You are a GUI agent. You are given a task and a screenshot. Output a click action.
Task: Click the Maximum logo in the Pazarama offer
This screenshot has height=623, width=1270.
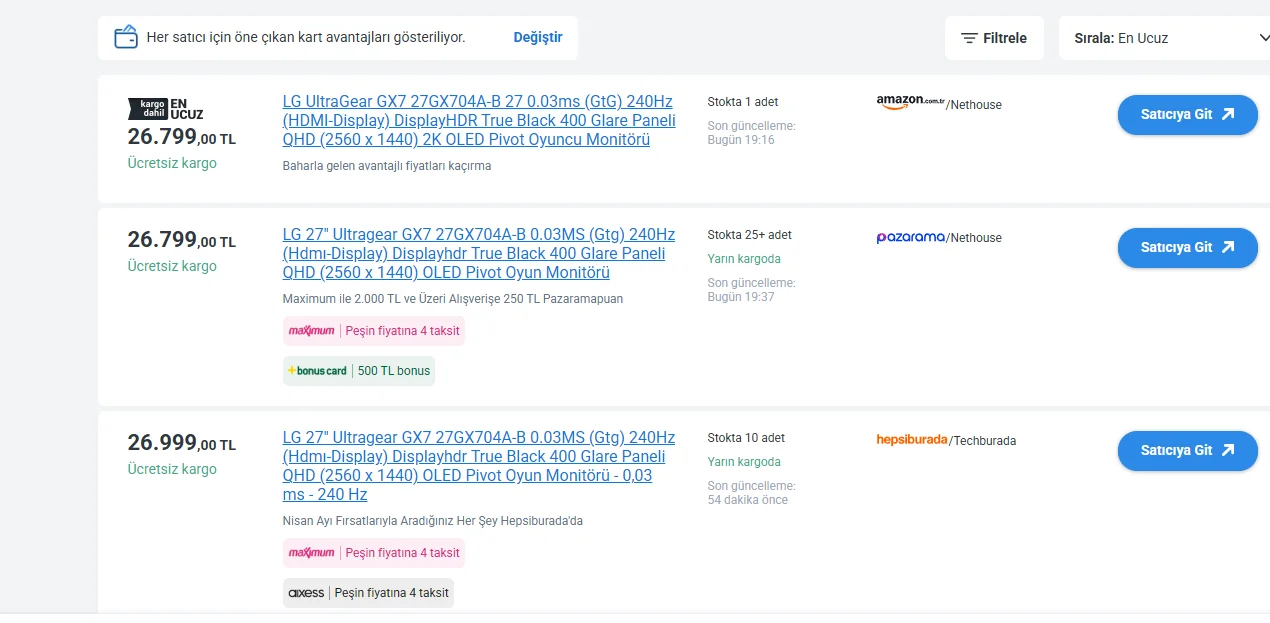pyautogui.click(x=311, y=331)
